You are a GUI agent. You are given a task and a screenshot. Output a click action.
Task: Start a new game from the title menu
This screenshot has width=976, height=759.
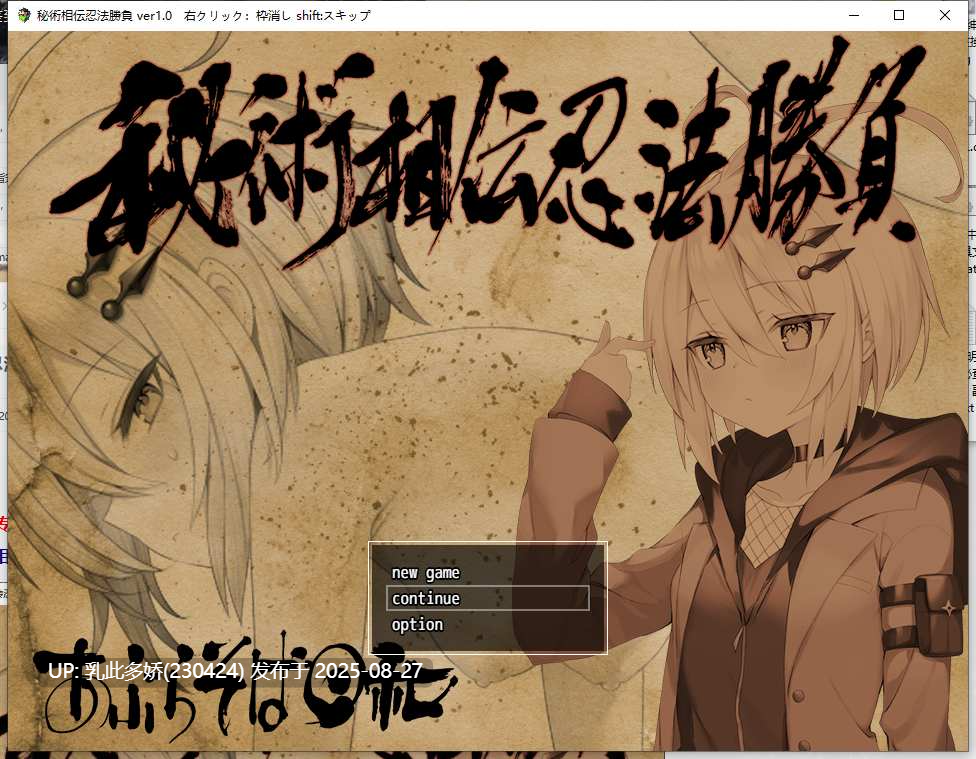pyautogui.click(x=426, y=573)
